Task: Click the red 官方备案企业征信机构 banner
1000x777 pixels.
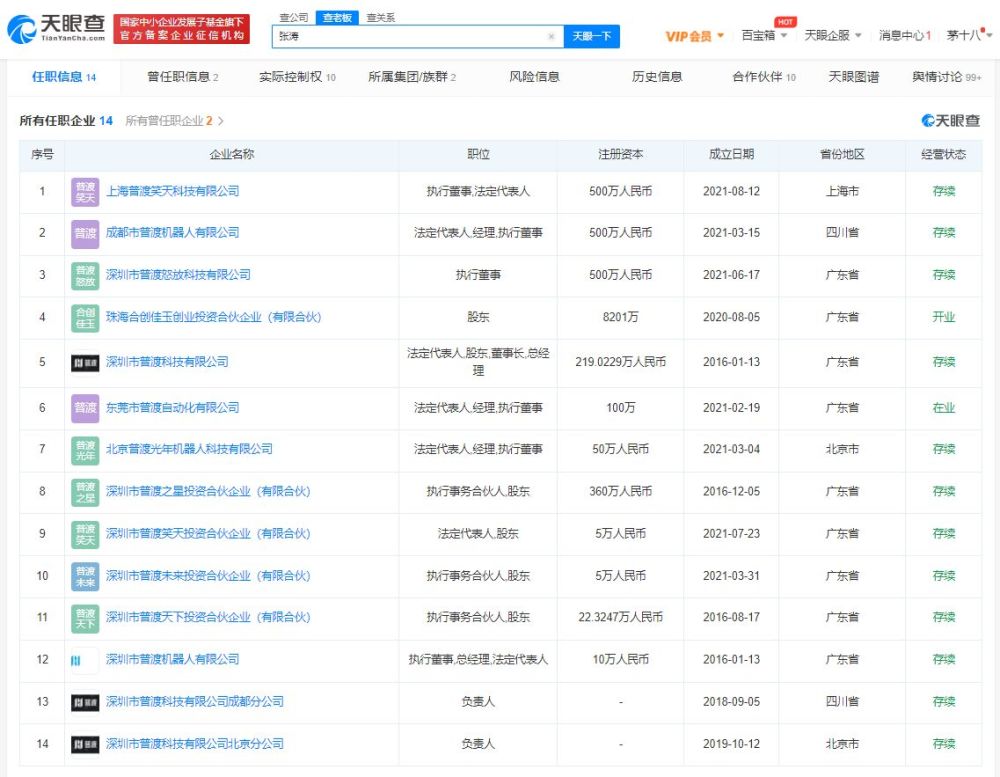Action: point(182,29)
